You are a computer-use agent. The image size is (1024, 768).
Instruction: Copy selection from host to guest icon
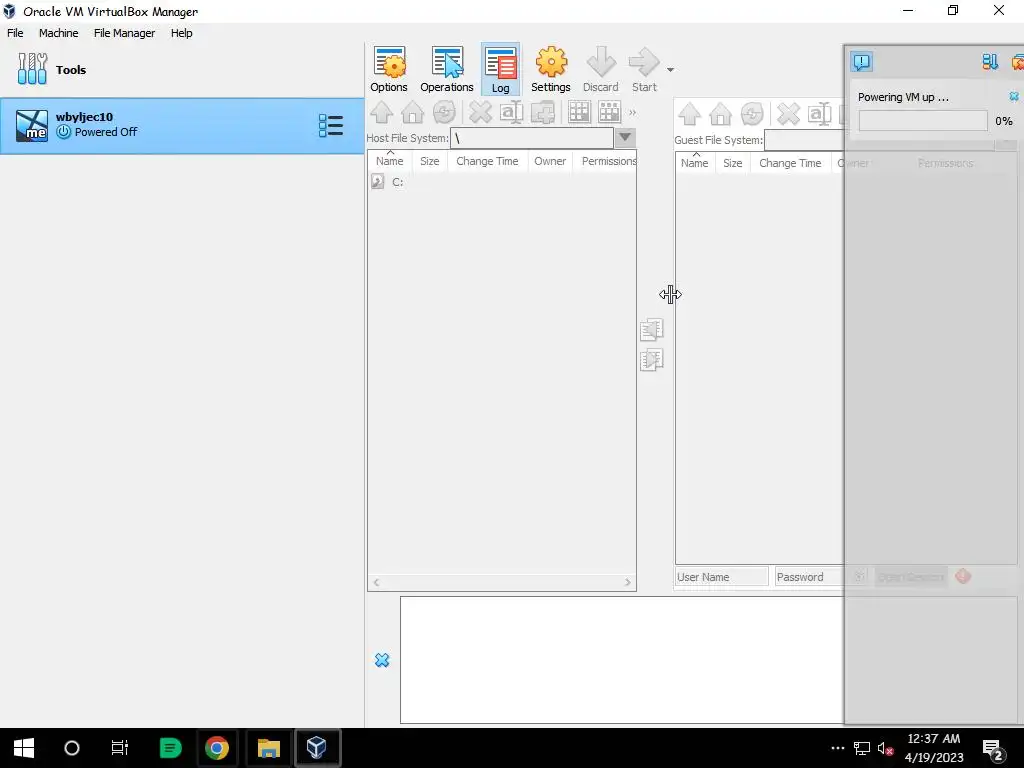651,360
